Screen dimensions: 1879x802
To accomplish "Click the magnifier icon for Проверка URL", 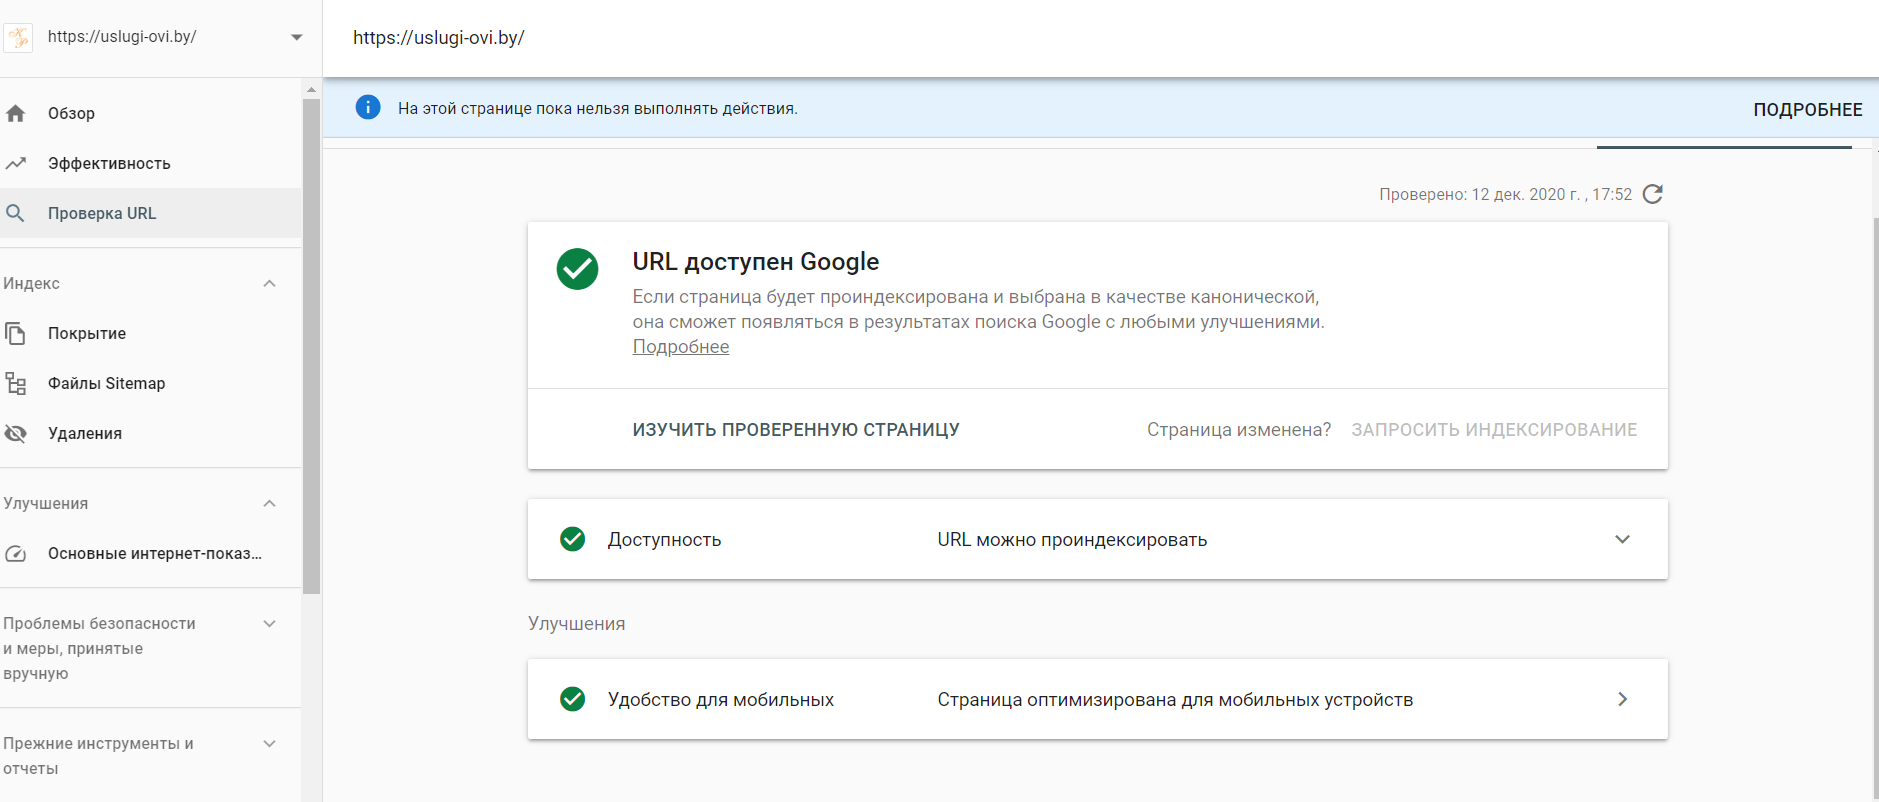I will click(16, 213).
